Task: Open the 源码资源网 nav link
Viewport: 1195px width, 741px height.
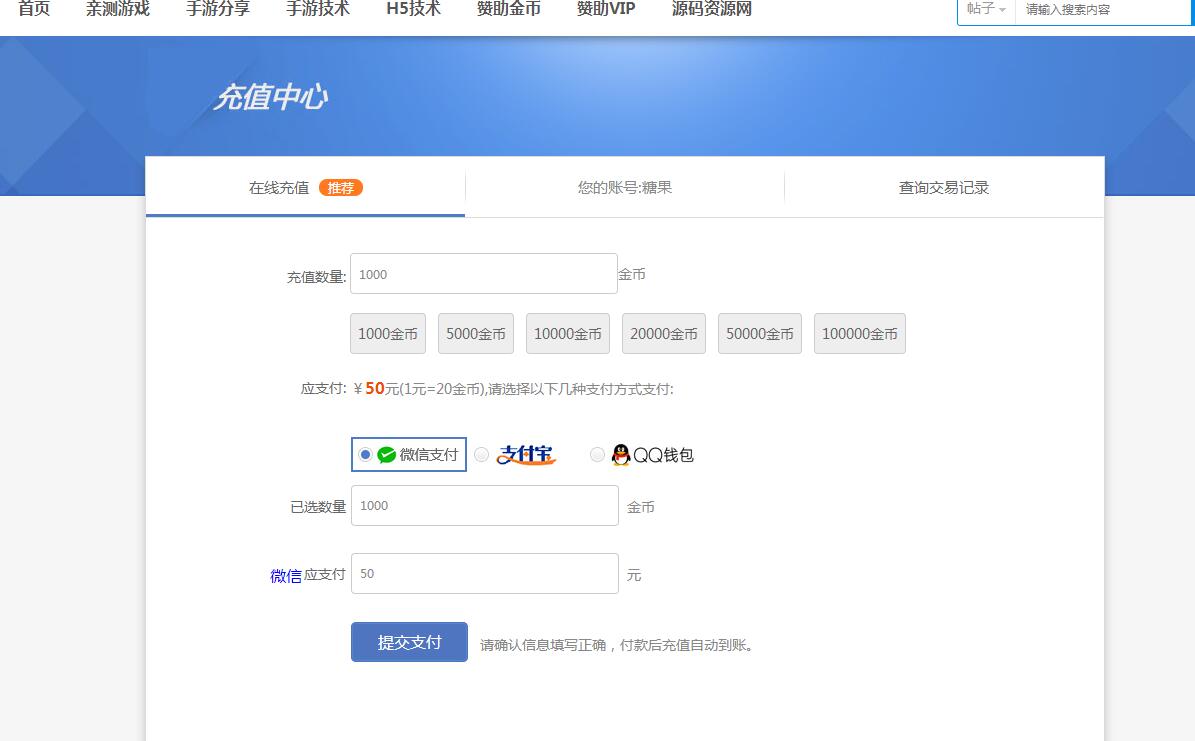Action: point(711,9)
